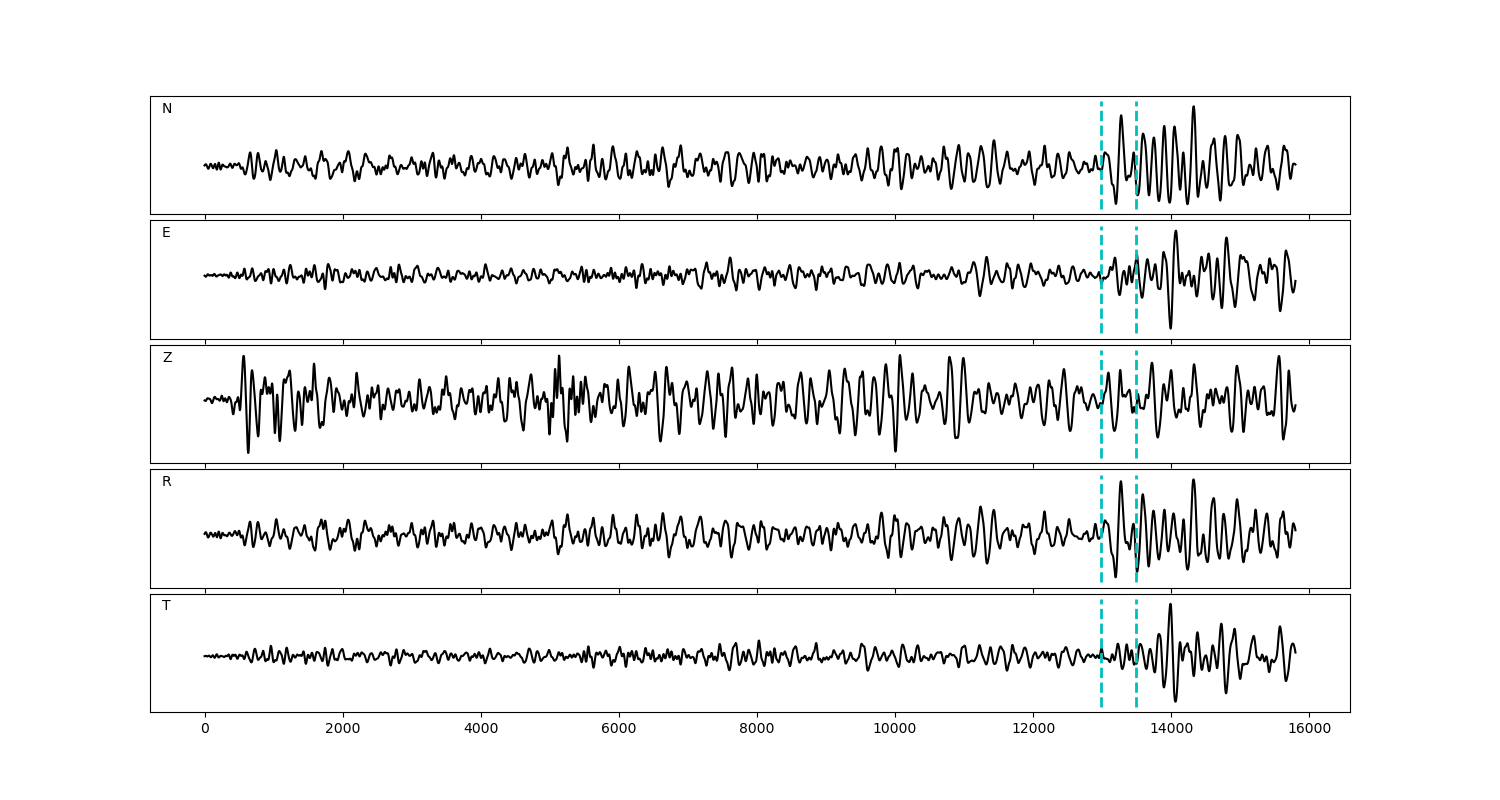Click the 16000 x-axis tick label
The width and height of the screenshot is (1500, 800).
(1308, 730)
